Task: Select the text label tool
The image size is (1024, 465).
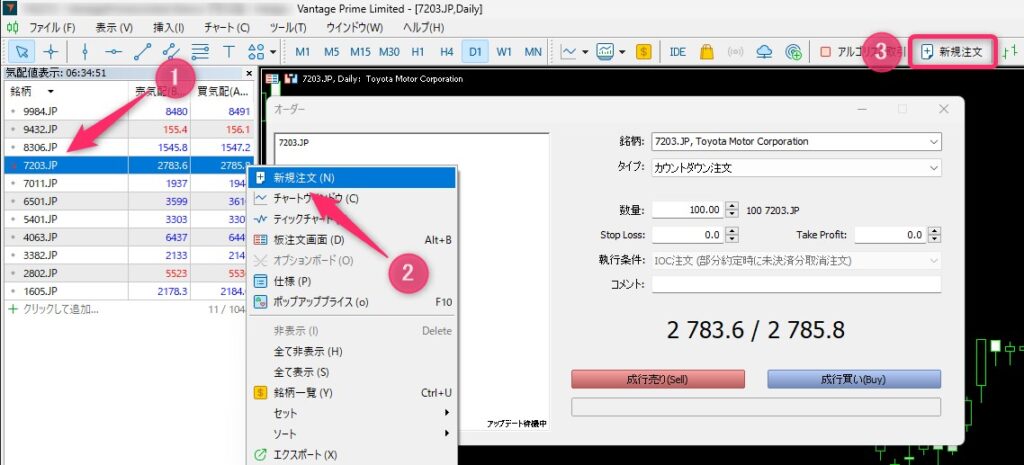Action: click(229, 51)
